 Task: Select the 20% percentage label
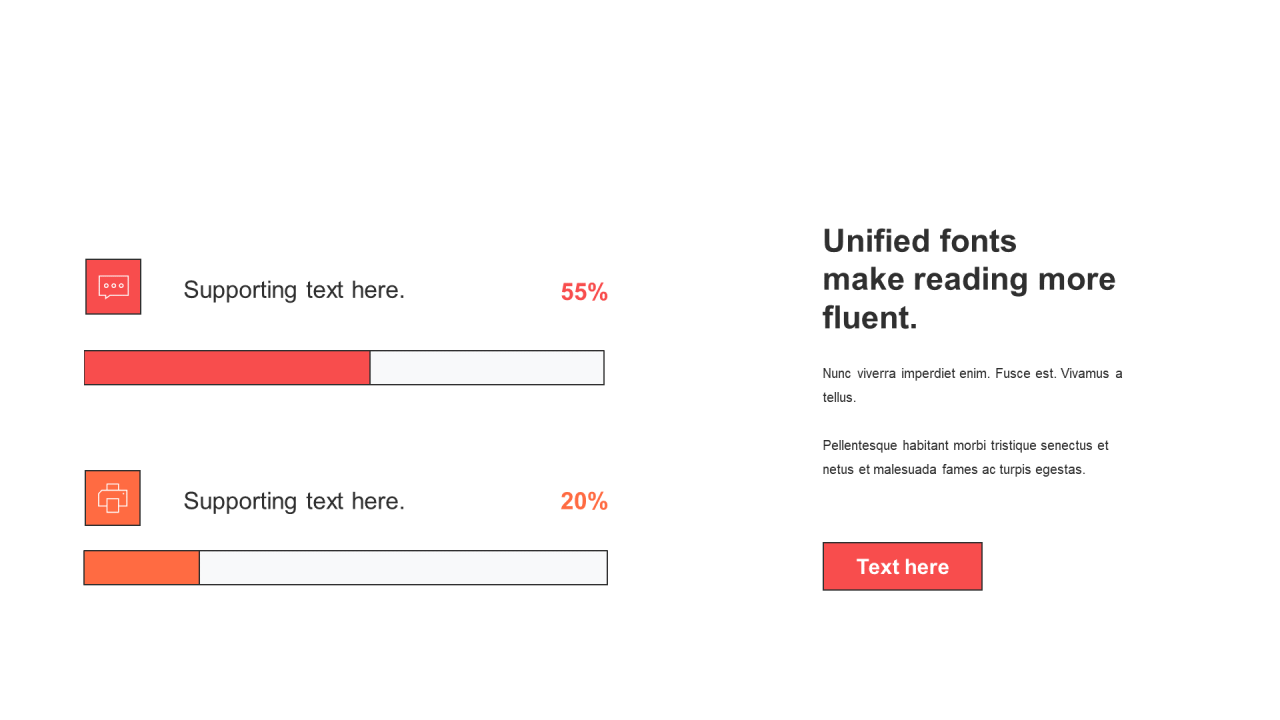[584, 501]
